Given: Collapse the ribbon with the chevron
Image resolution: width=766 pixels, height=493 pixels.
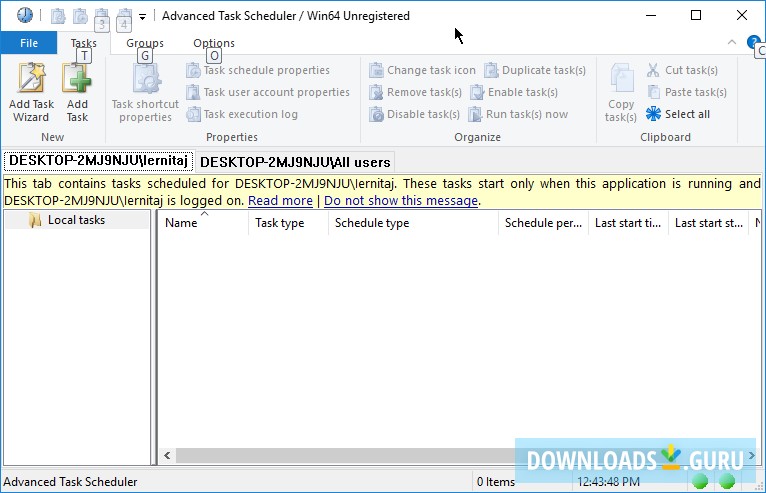Looking at the screenshot, I should click(x=731, y=42).
